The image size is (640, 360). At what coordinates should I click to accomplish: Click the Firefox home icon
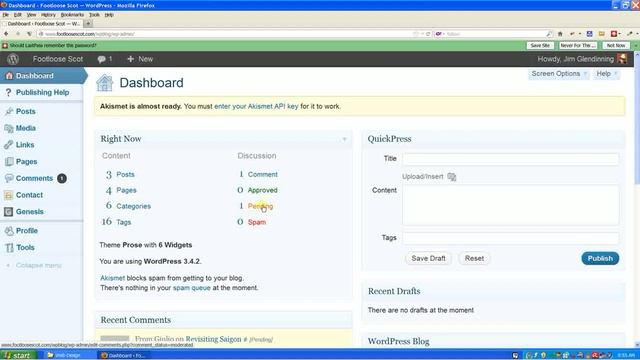point(560,34)
